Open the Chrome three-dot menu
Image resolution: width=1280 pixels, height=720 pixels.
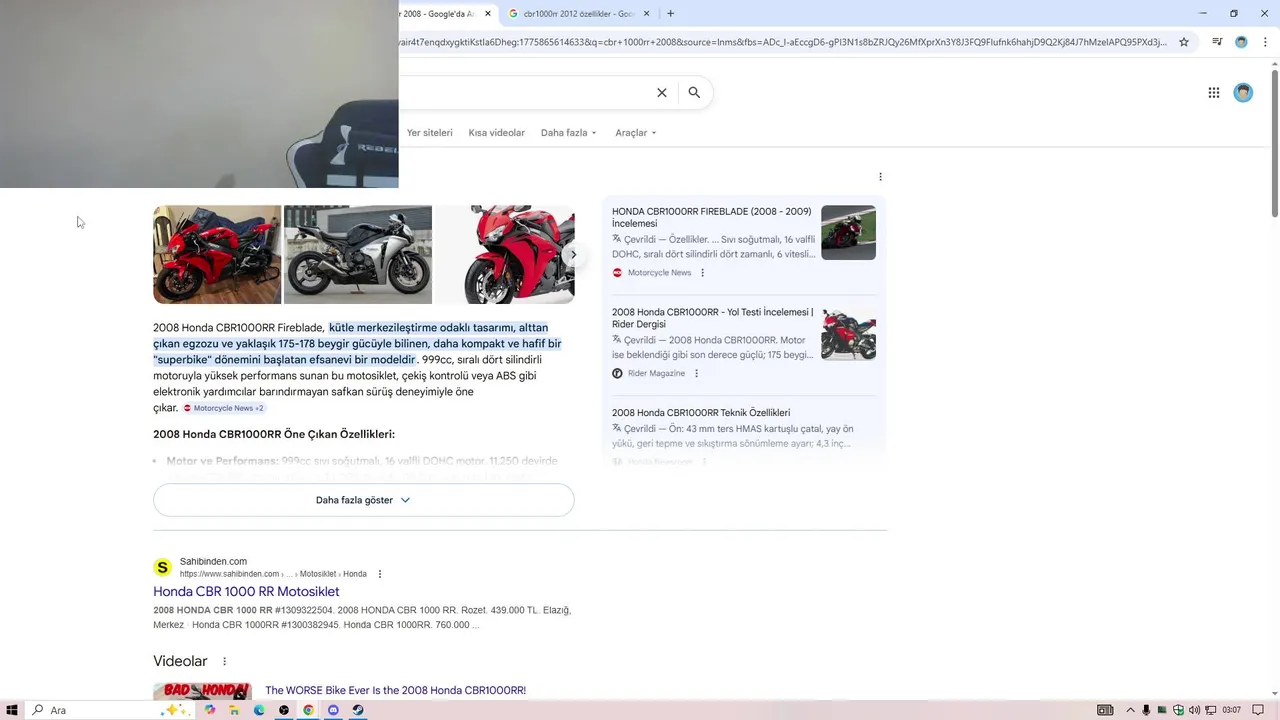tap(1265, 42)
